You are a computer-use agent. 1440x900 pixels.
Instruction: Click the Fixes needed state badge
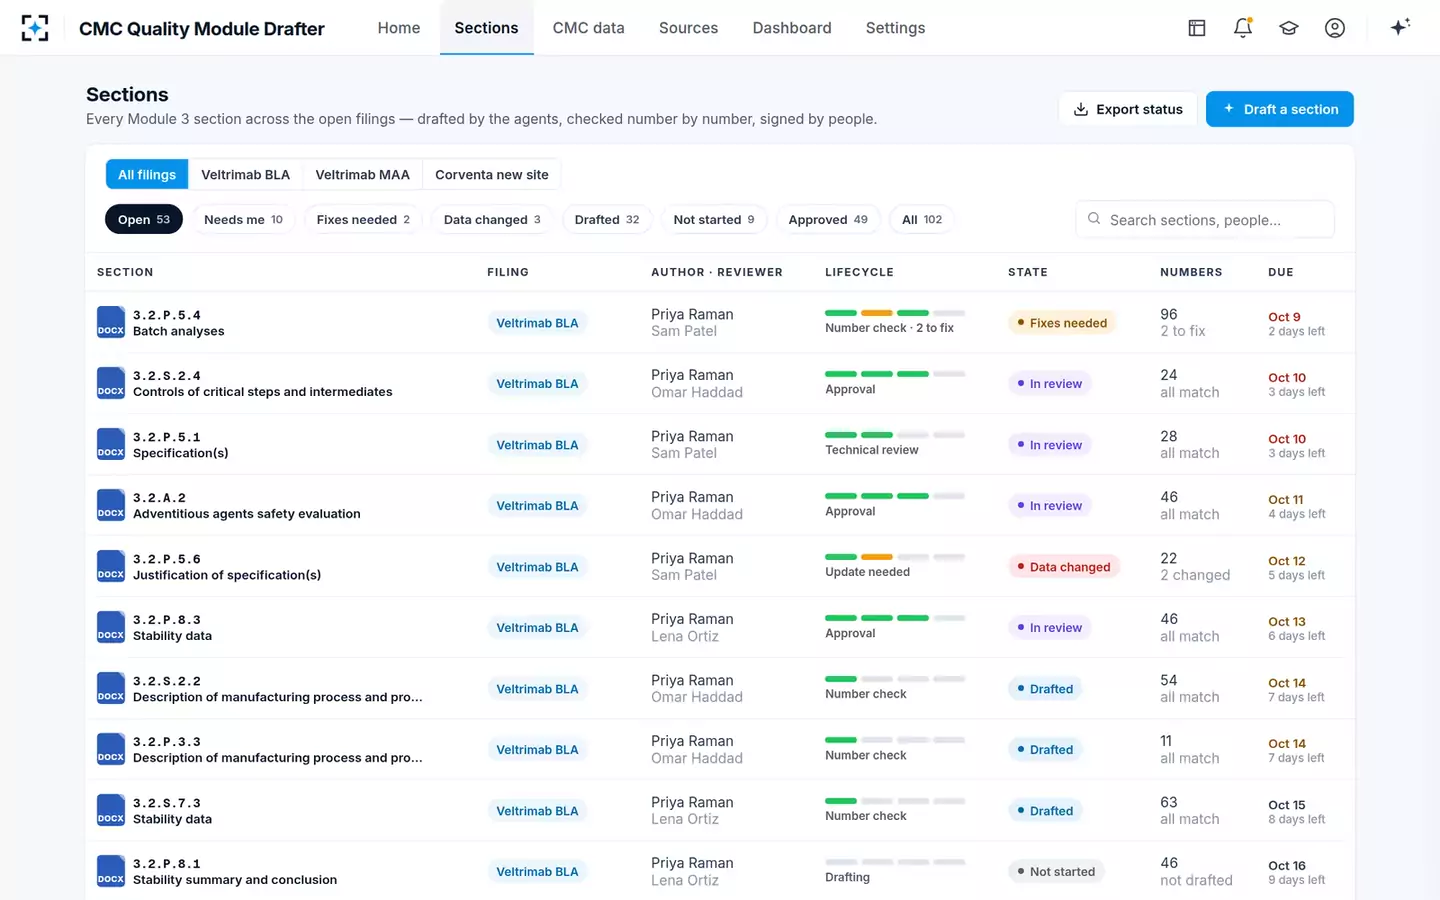point(1062,323)
